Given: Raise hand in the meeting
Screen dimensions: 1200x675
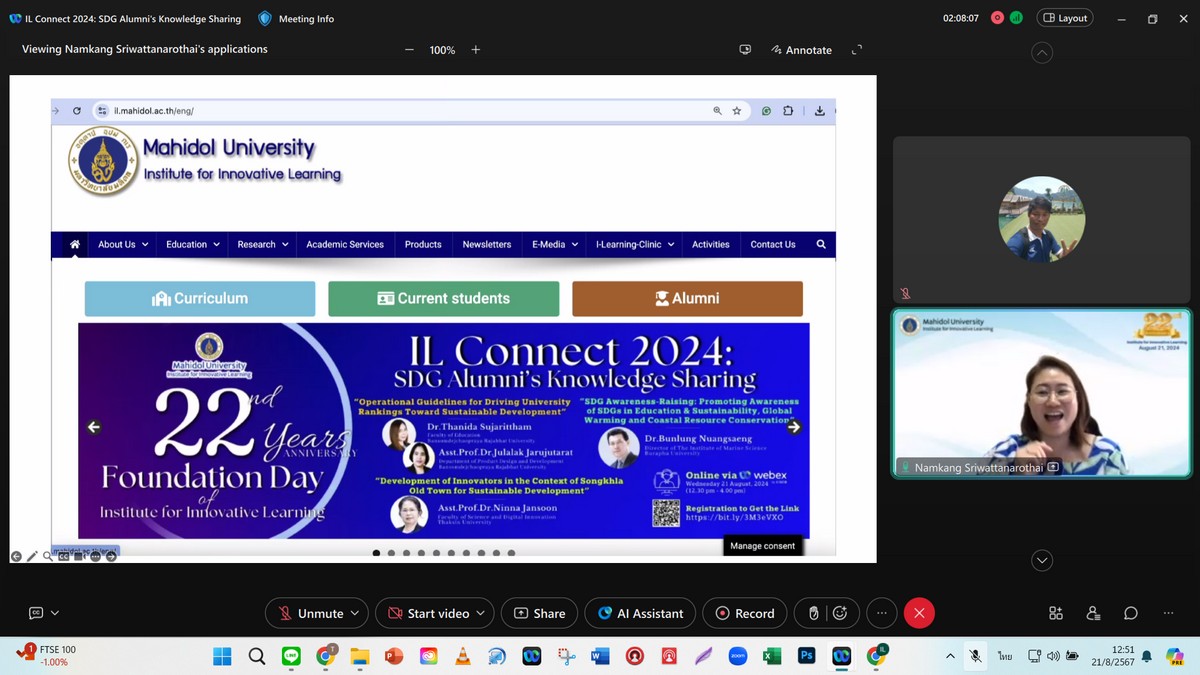Looking at the screenshot, I should (x=814, y=613).
